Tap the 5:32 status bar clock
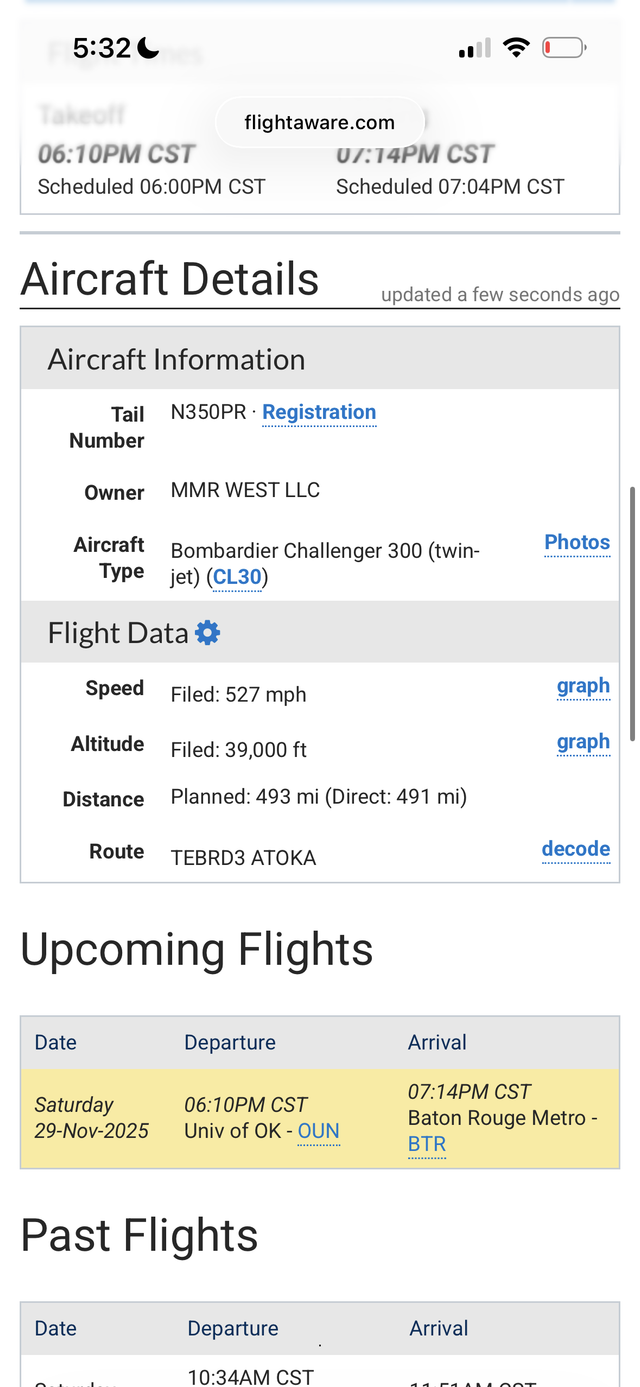 pyautogui.click(x=102, y=47)
